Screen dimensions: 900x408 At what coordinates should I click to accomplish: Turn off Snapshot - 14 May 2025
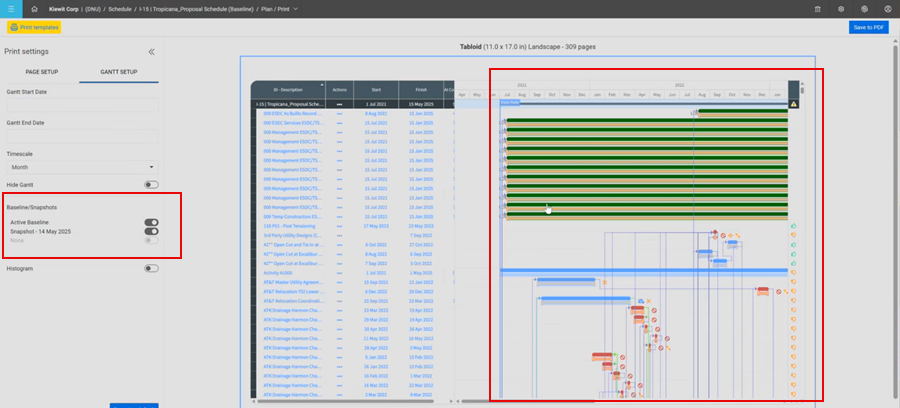click(x=152, y=231)
